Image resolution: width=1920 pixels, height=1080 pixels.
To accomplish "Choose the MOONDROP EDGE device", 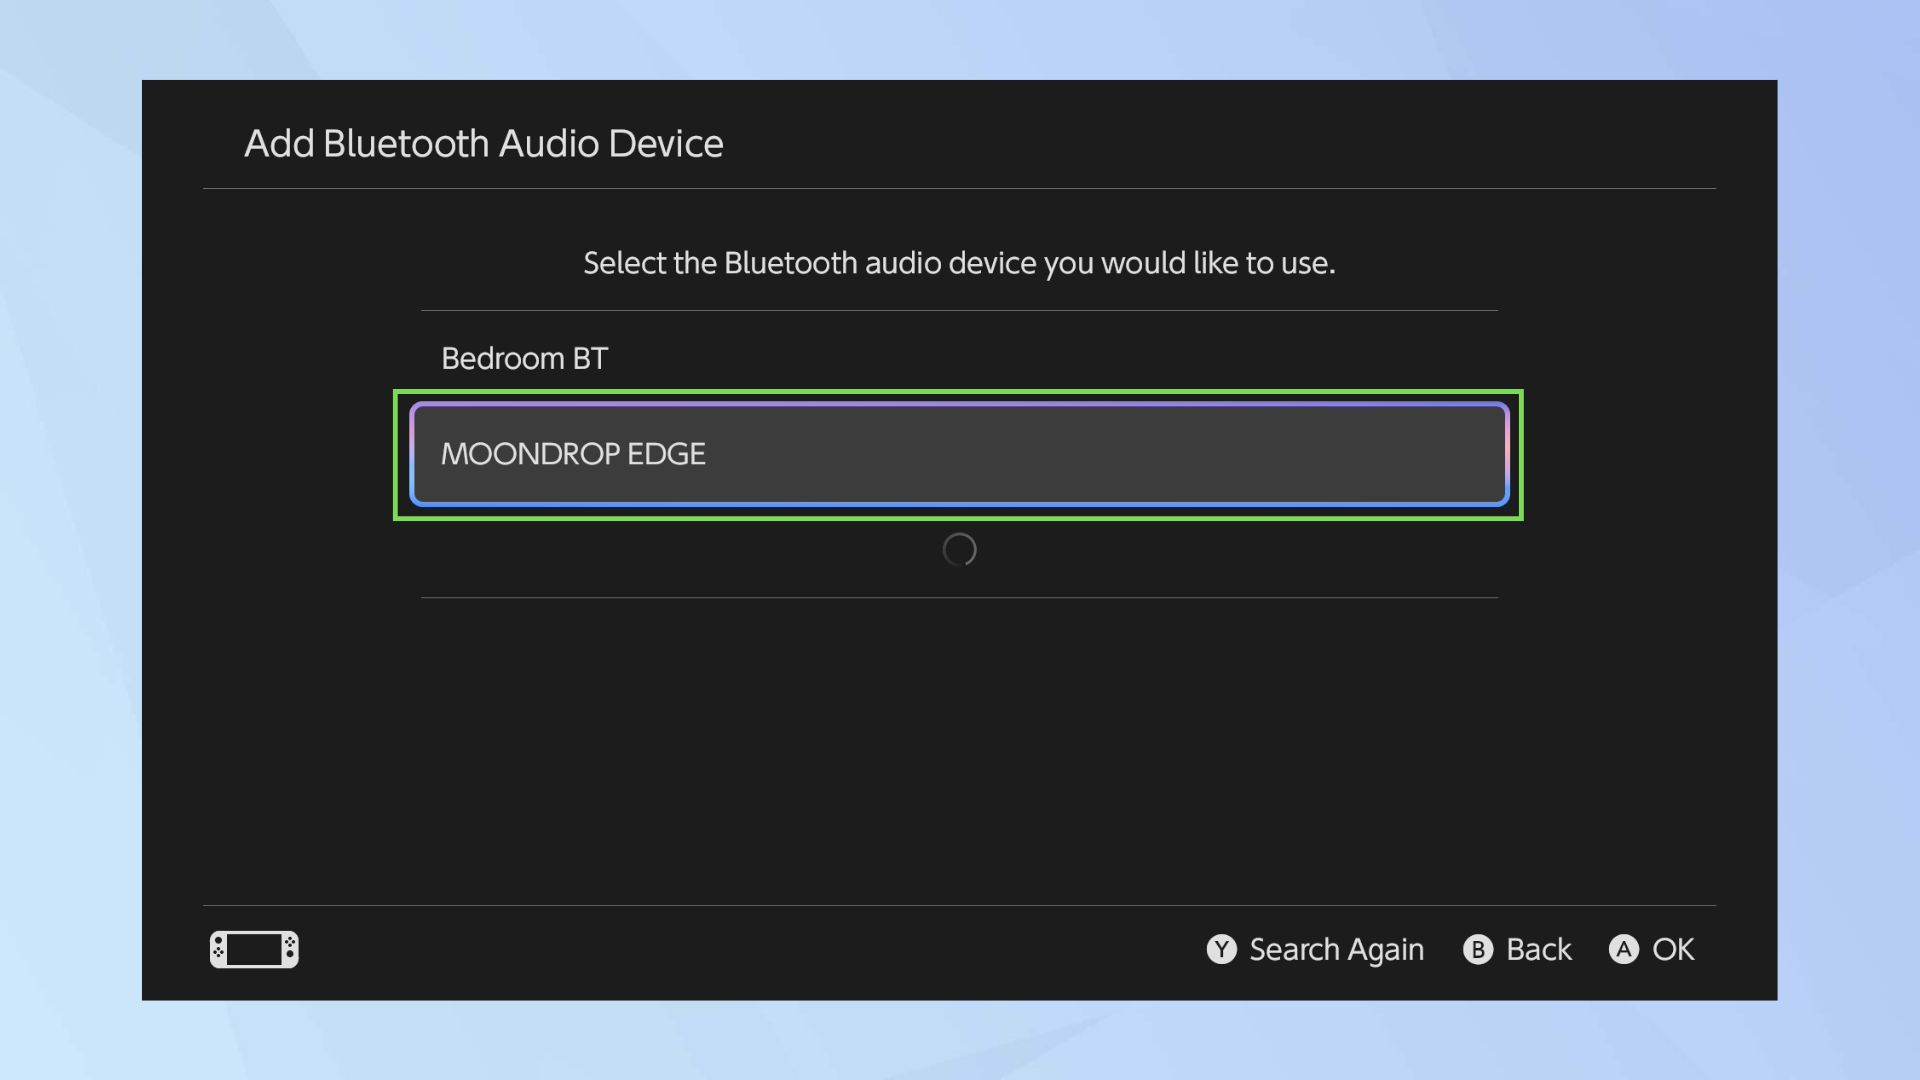I will click(x=958, y=454).
